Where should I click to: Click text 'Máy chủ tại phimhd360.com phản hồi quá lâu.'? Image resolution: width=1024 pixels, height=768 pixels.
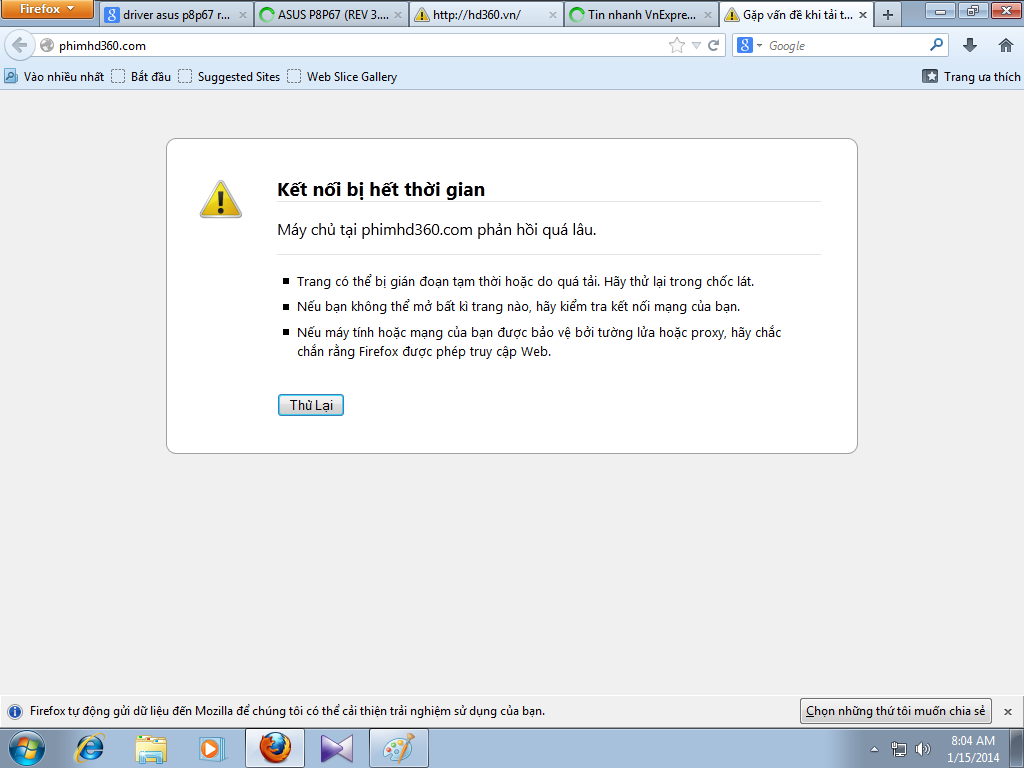pyautogui.click(x=436, y=230)
